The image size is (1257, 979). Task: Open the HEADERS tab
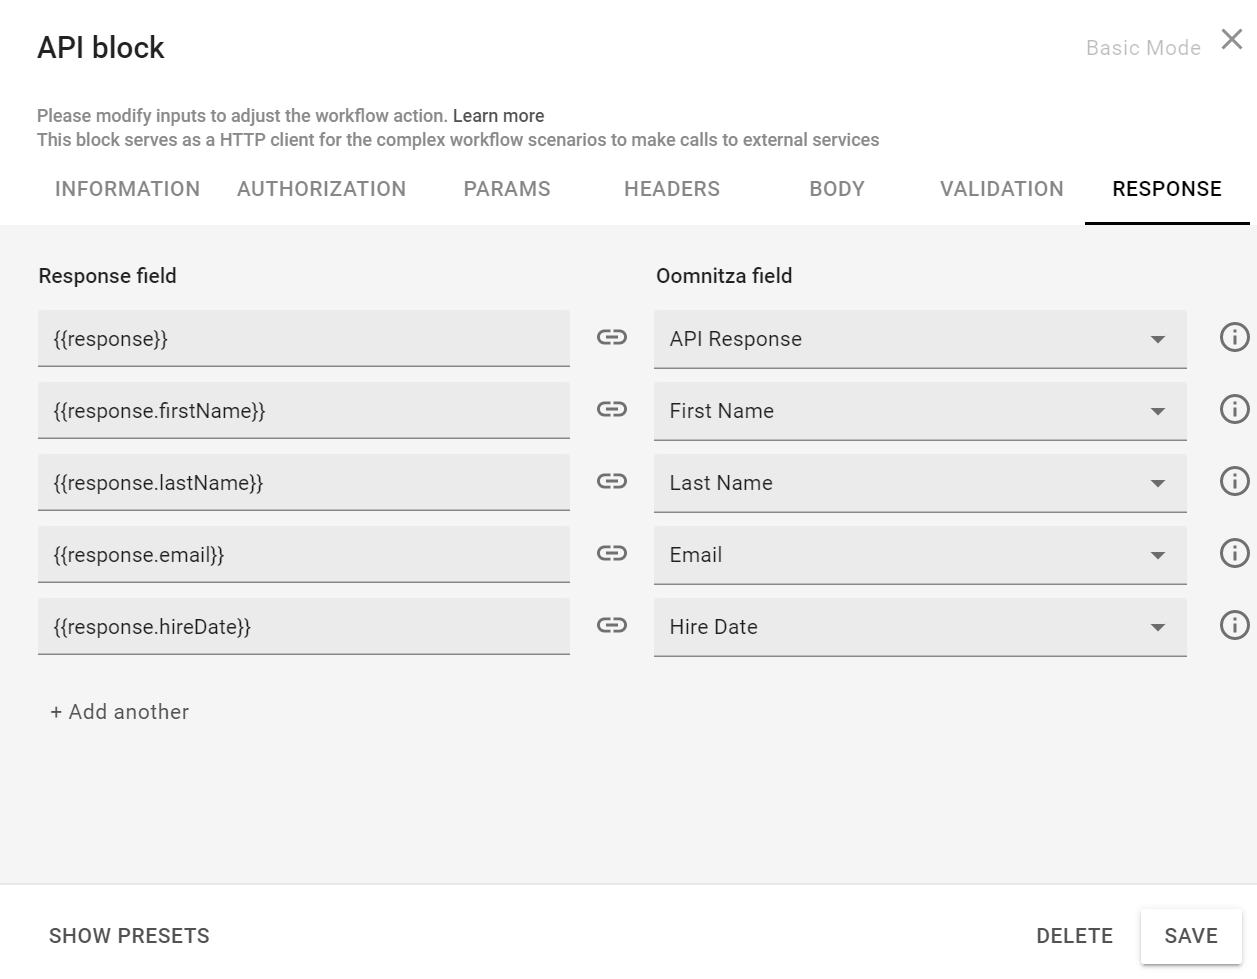coord(672,189)
